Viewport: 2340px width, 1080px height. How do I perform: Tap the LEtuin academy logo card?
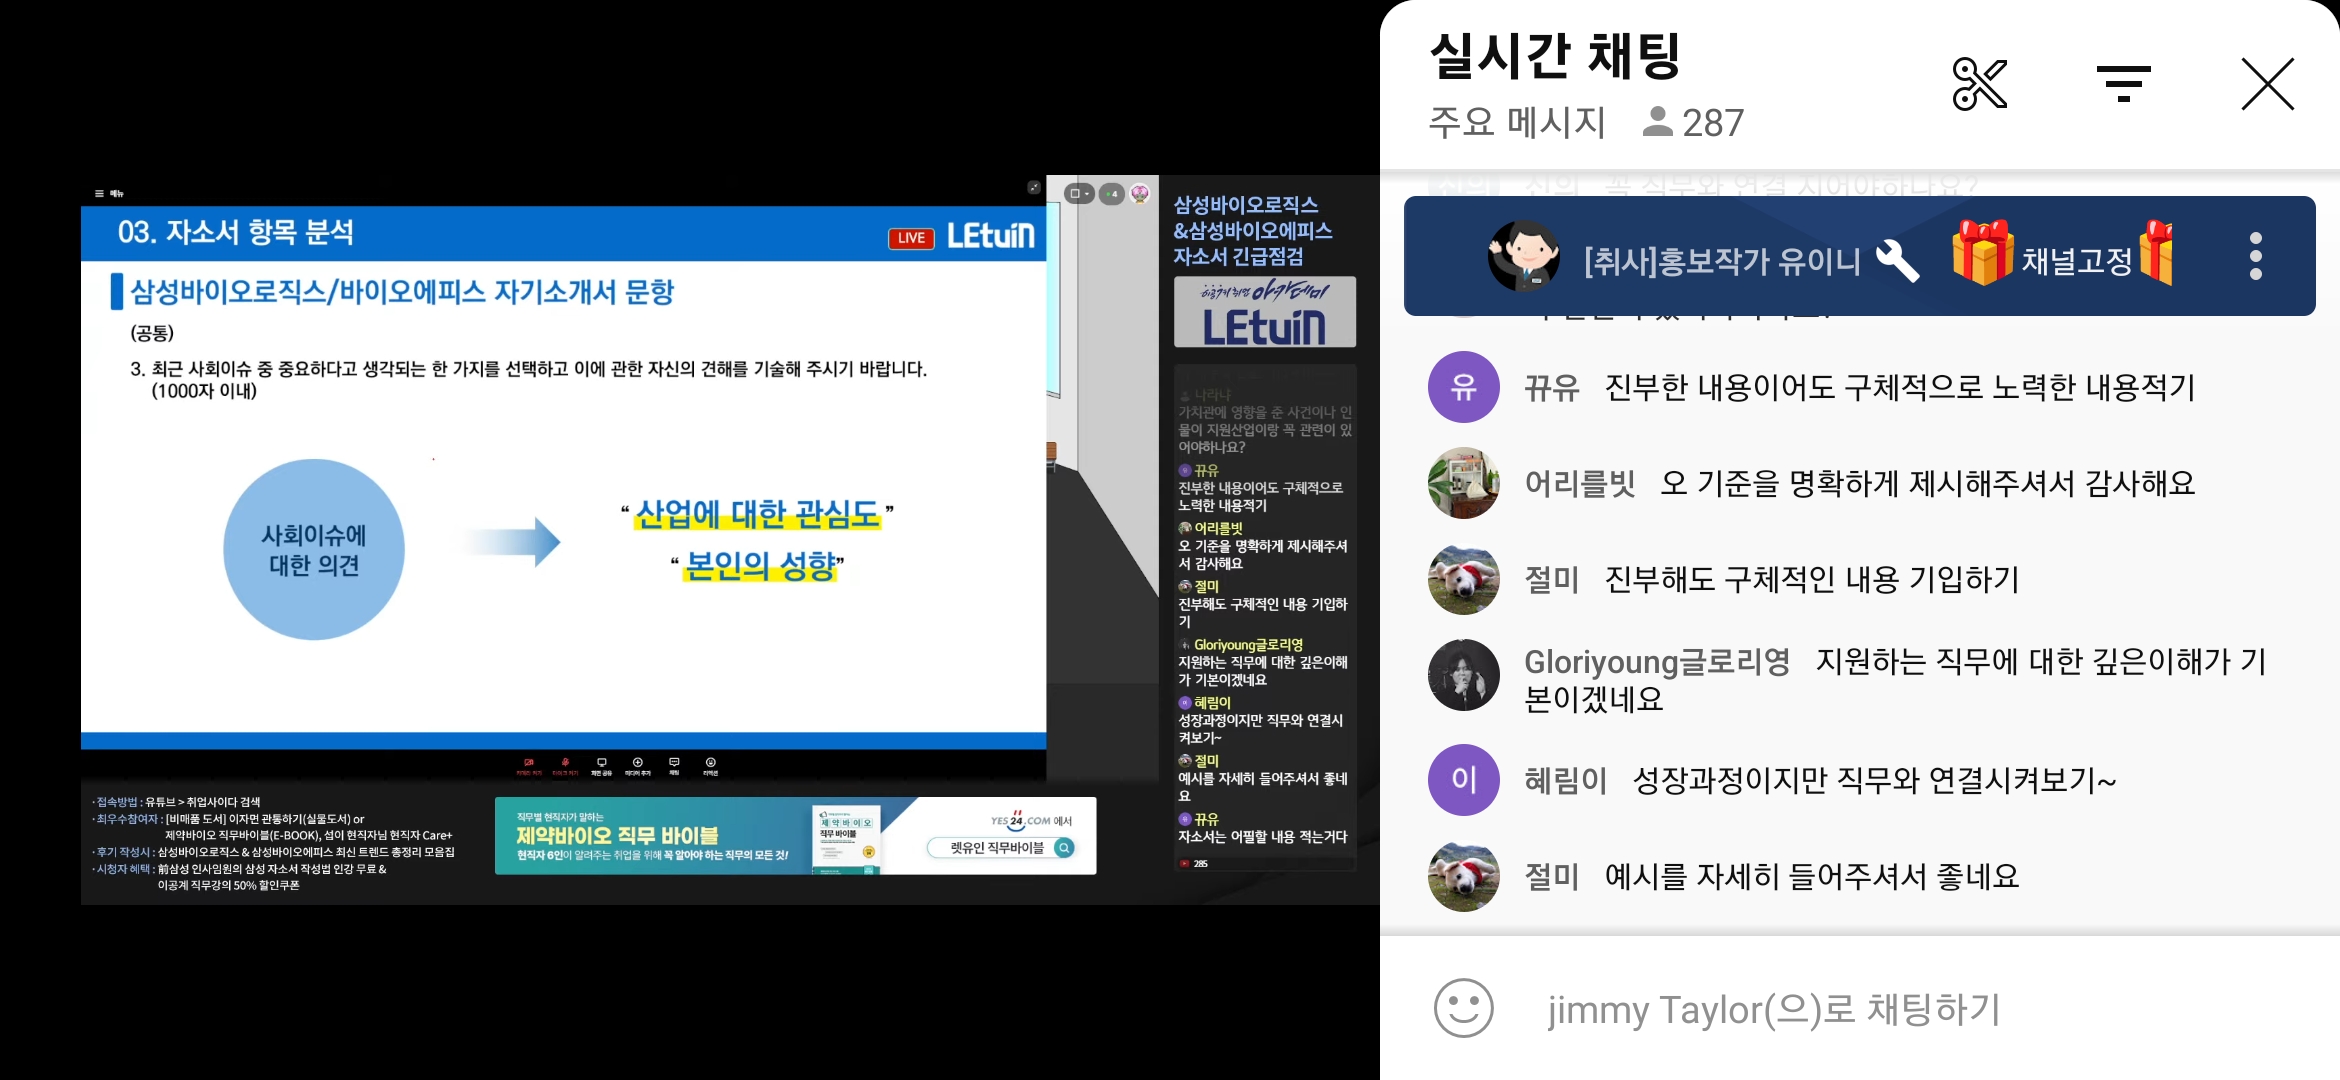[1264, 312]
